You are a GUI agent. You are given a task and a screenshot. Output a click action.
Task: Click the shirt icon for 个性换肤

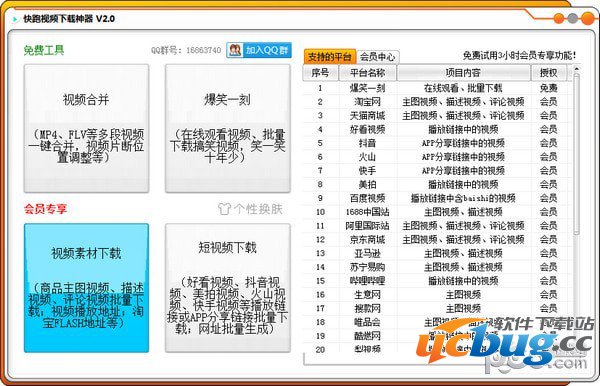[x=224, y=209]
